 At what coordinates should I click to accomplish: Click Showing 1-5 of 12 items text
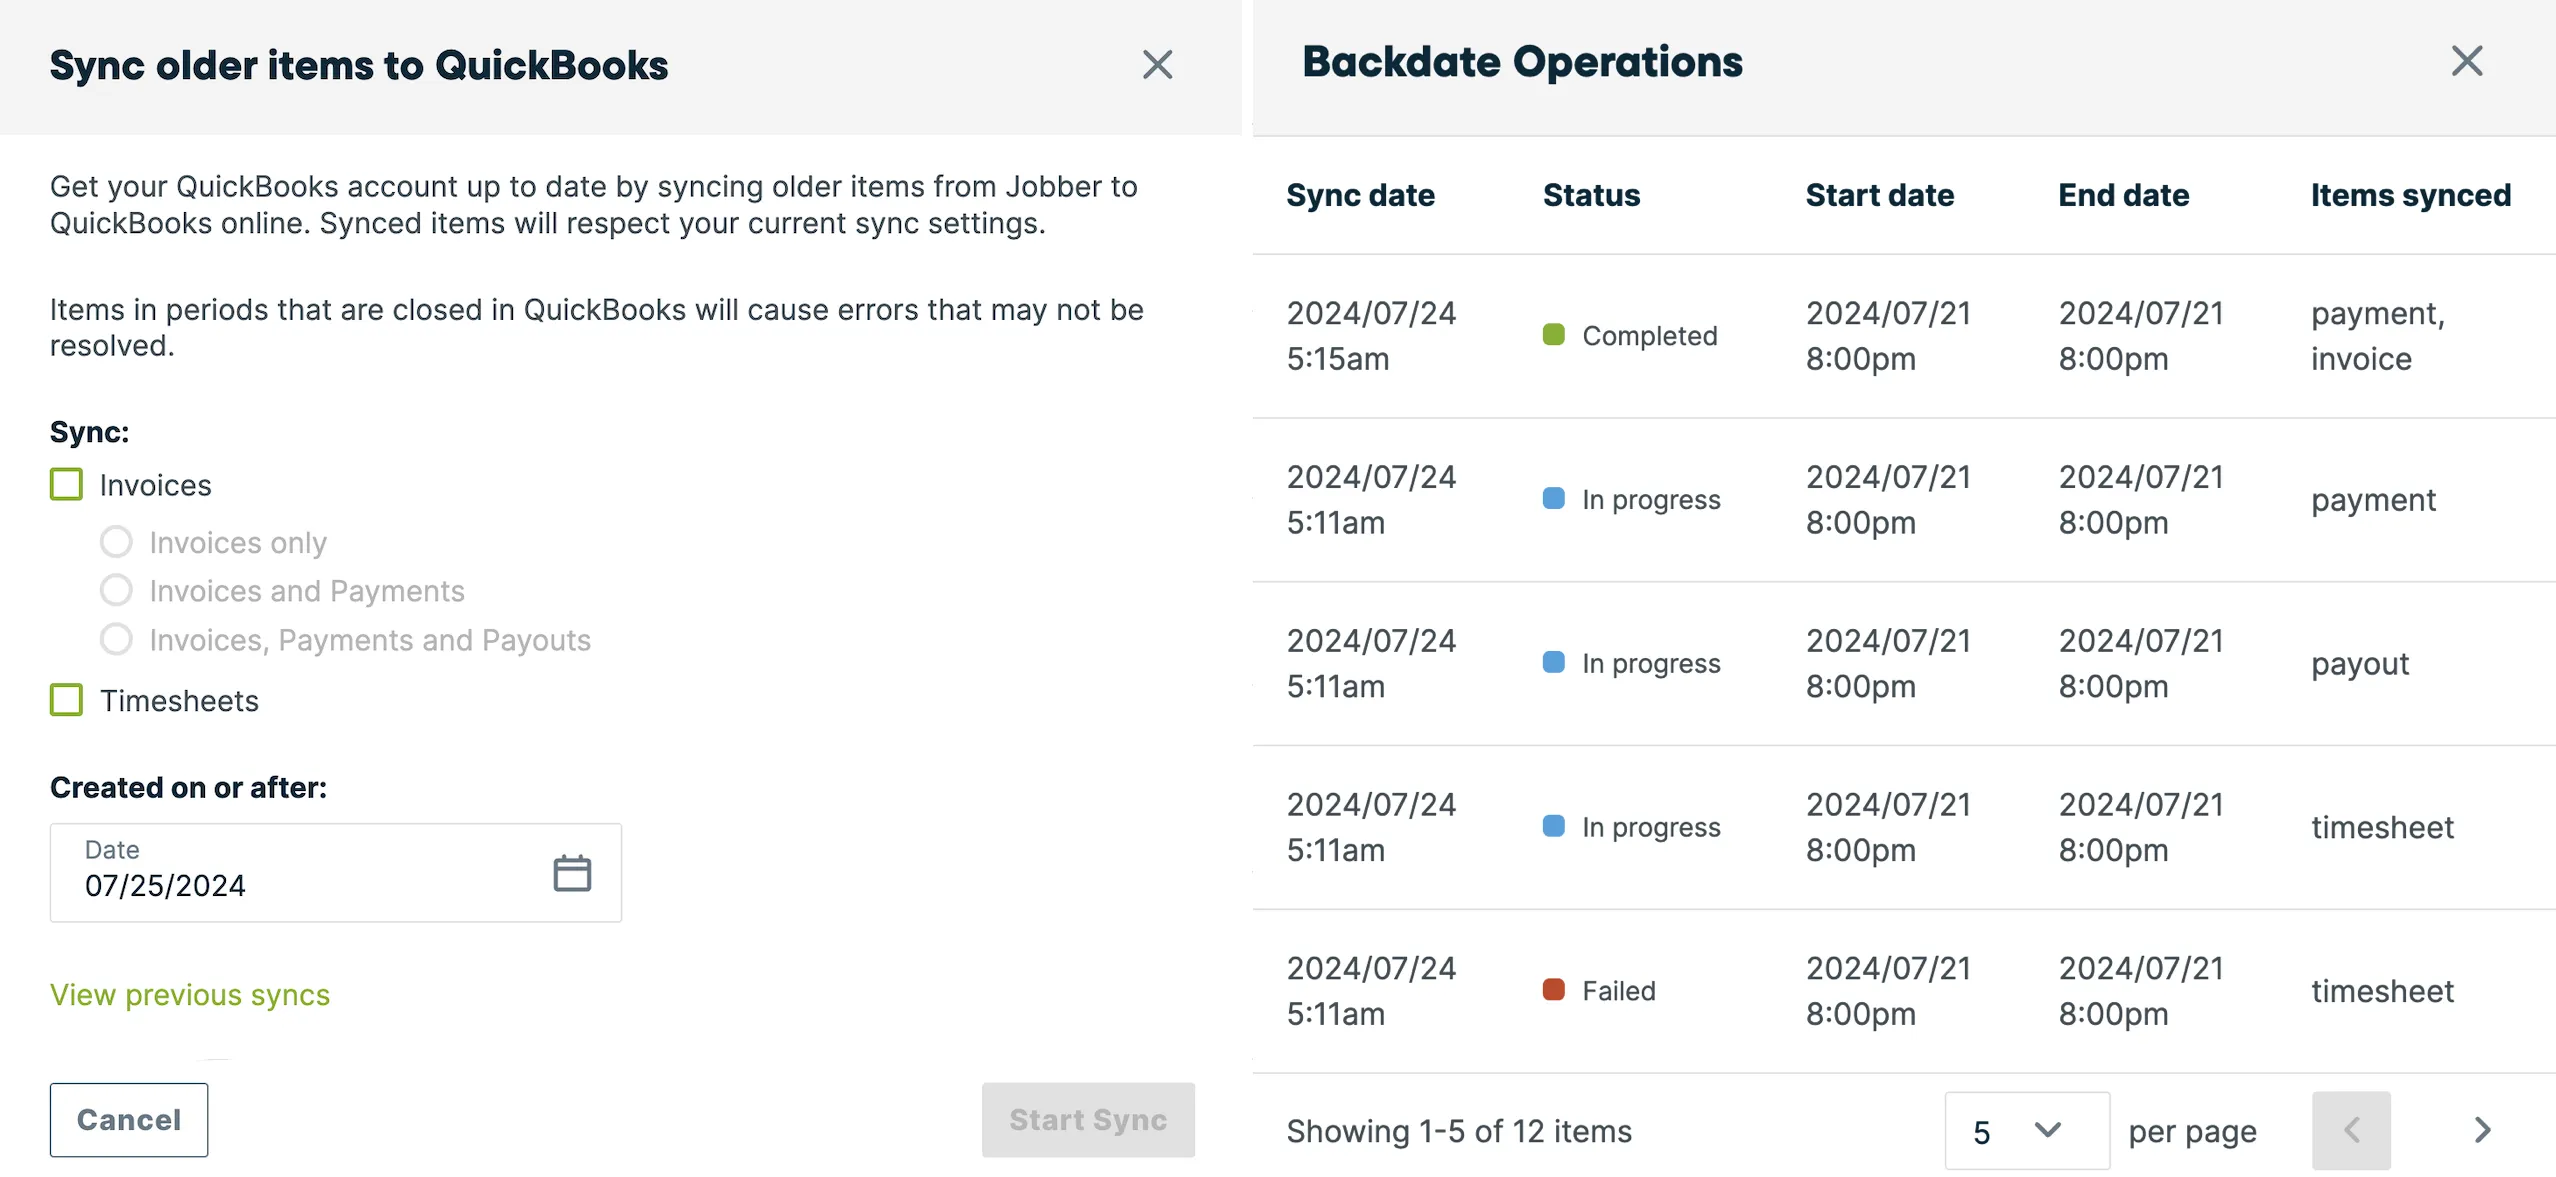1459,1131
